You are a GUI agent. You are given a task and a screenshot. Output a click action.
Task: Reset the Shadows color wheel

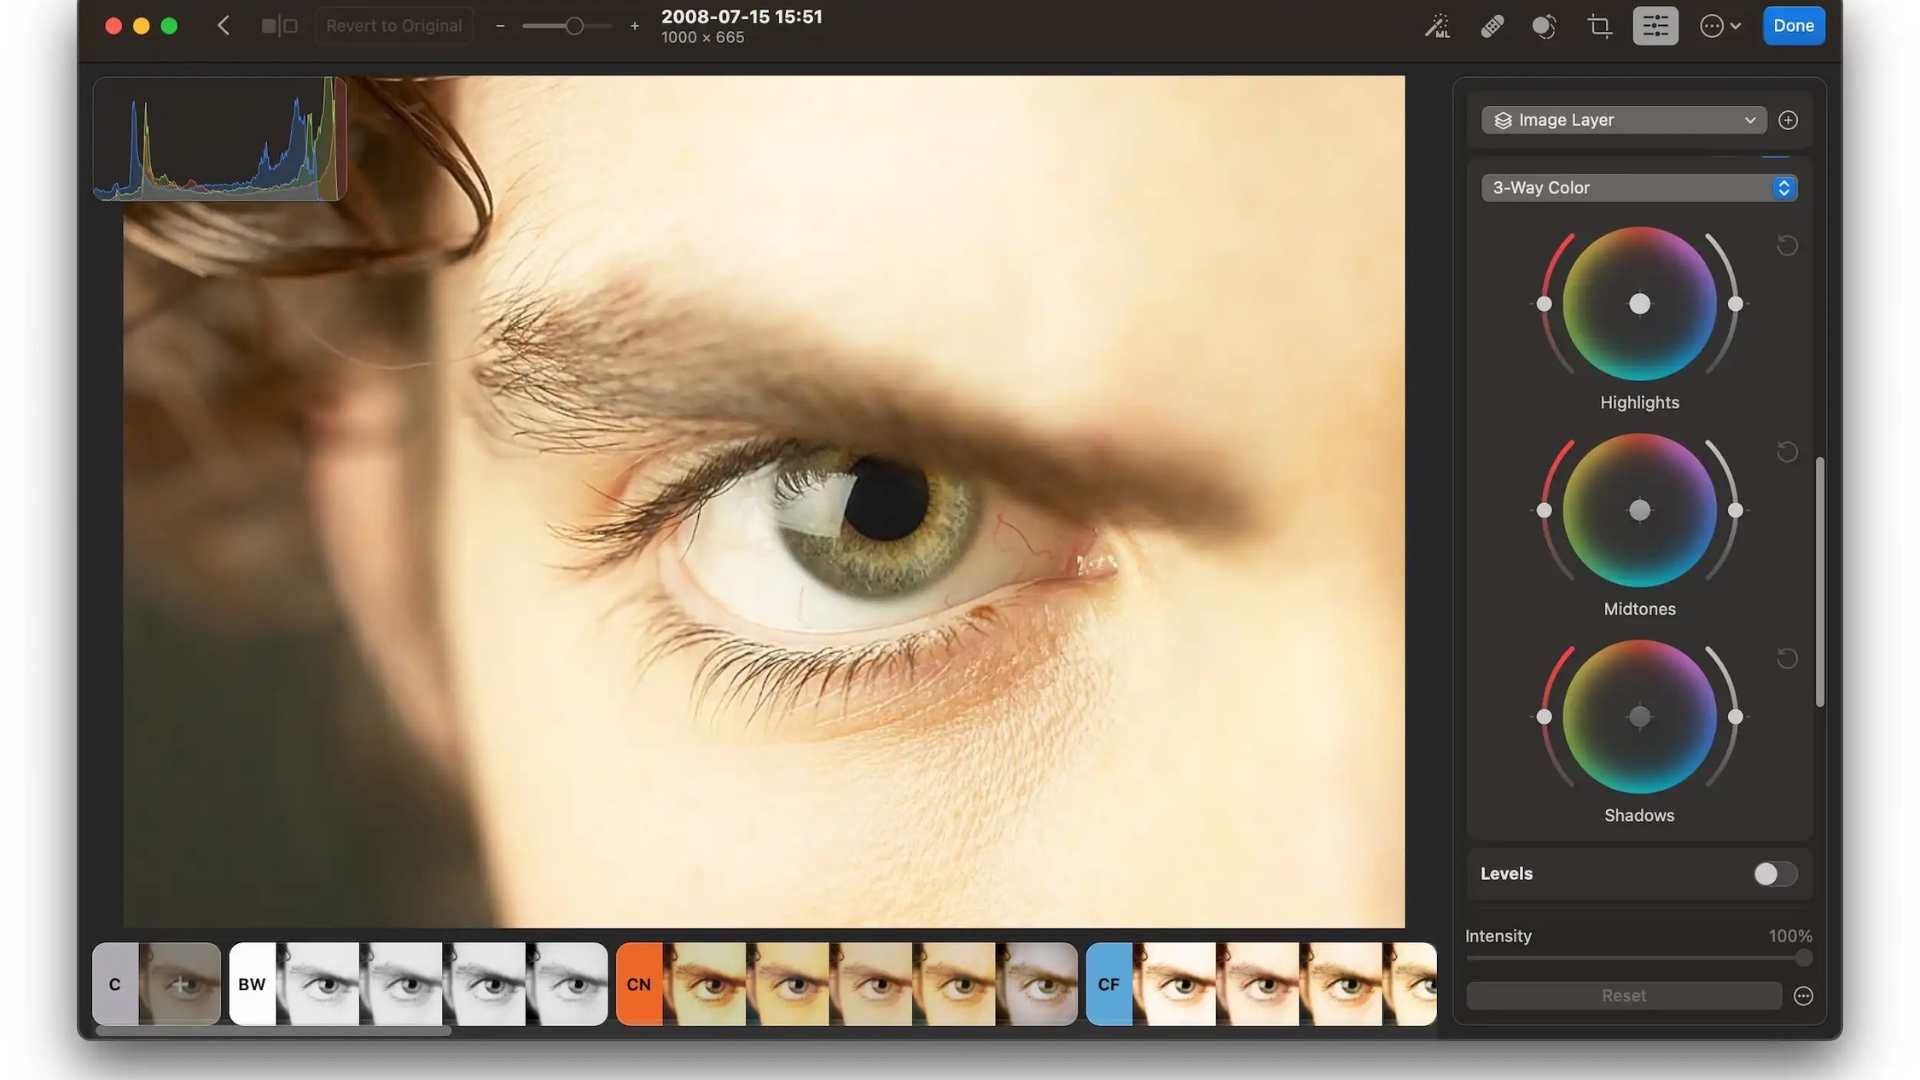click(x=1787, y=659)
